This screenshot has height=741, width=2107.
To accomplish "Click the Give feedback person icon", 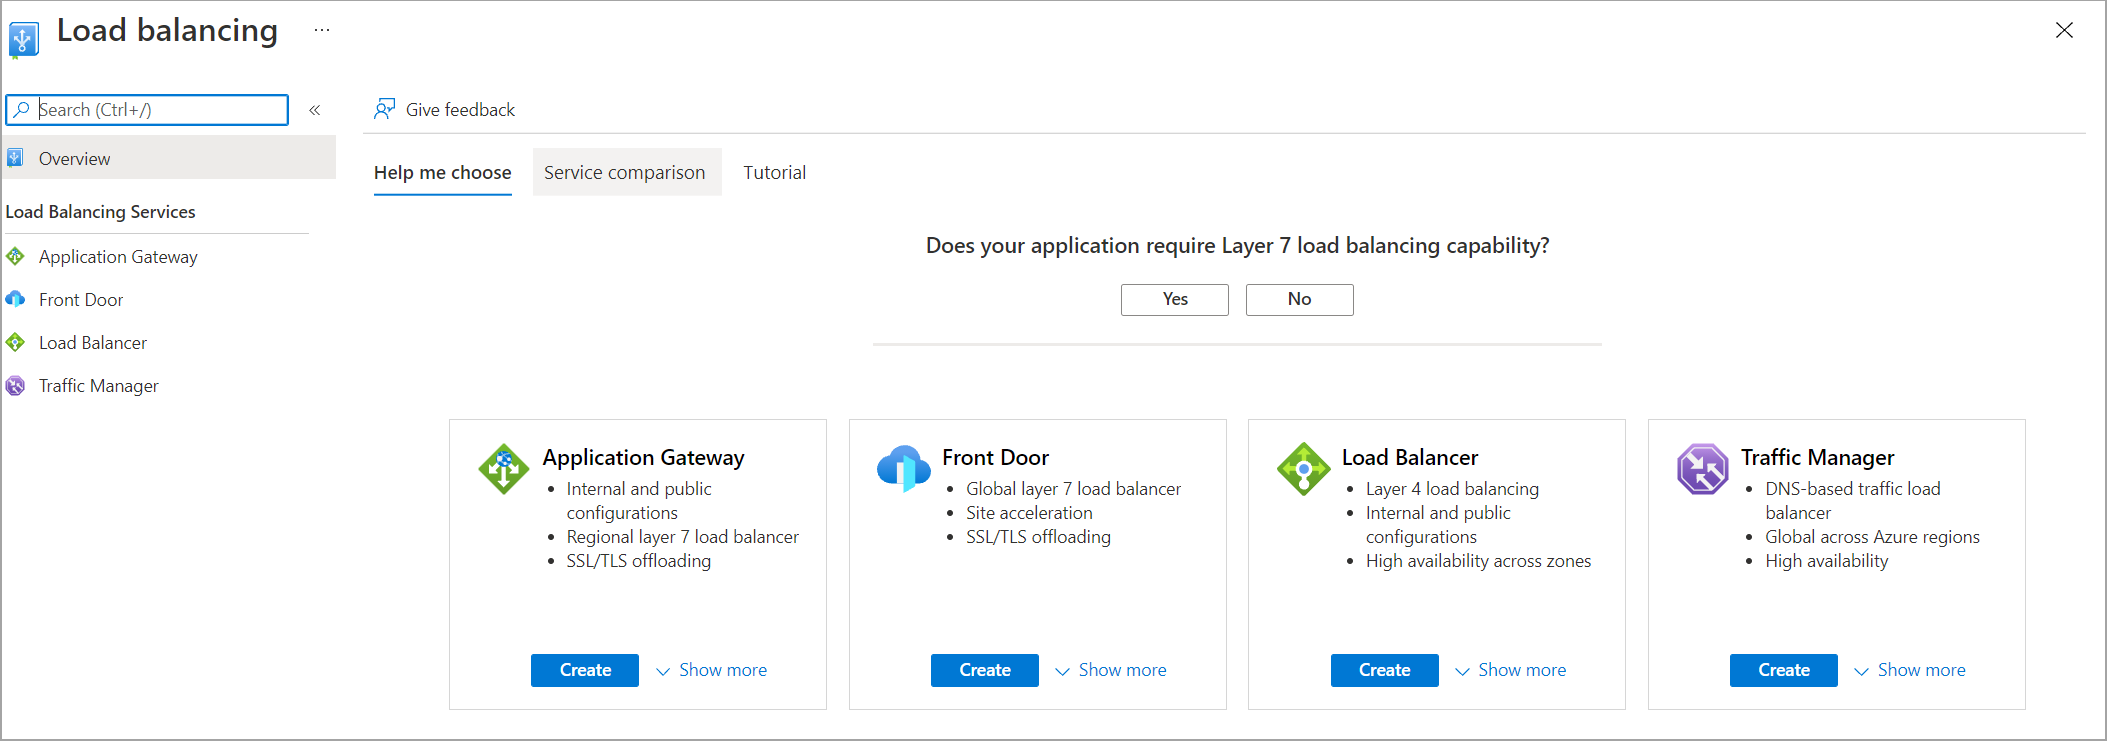I will [385, 109].
